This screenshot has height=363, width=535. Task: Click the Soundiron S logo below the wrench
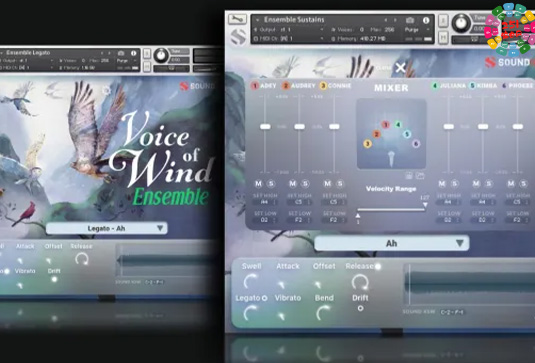(x=238, y=37)
